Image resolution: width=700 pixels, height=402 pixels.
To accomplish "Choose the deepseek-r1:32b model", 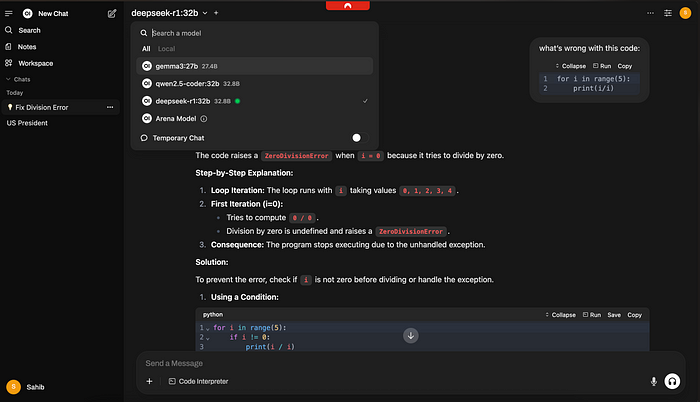I will (x=254, y=101).
